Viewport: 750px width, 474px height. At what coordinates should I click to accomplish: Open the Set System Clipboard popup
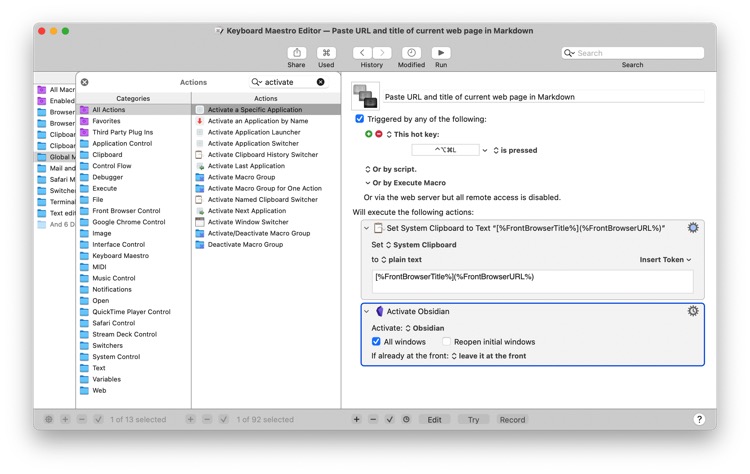(x=421, y=245)
